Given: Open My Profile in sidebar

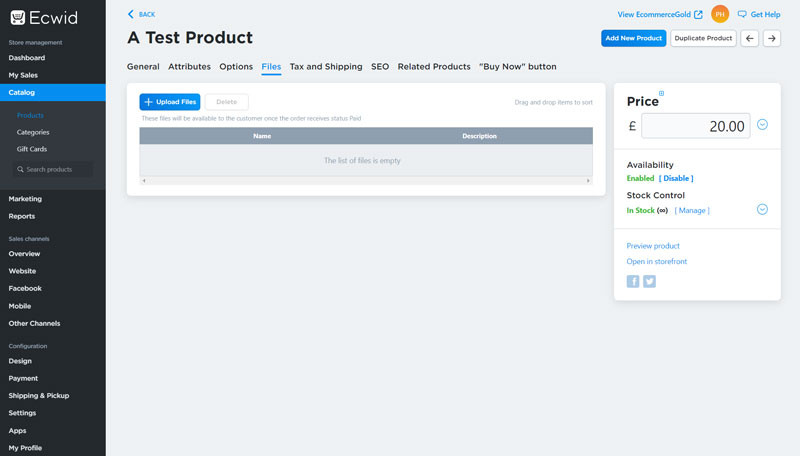Looking at the screenshot, I should [25, 448].
